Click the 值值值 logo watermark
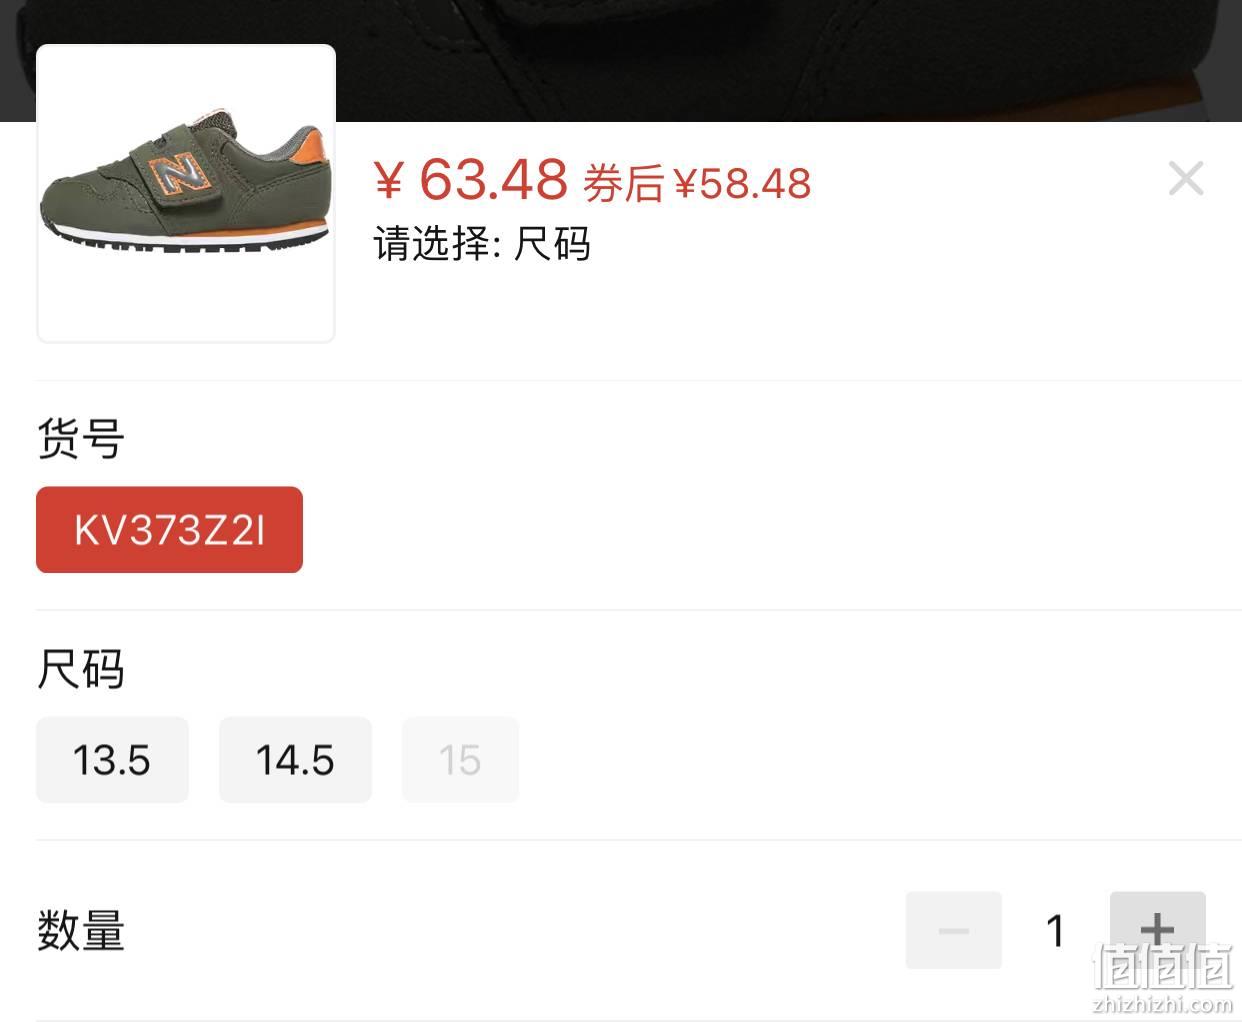 point(1164,966)
